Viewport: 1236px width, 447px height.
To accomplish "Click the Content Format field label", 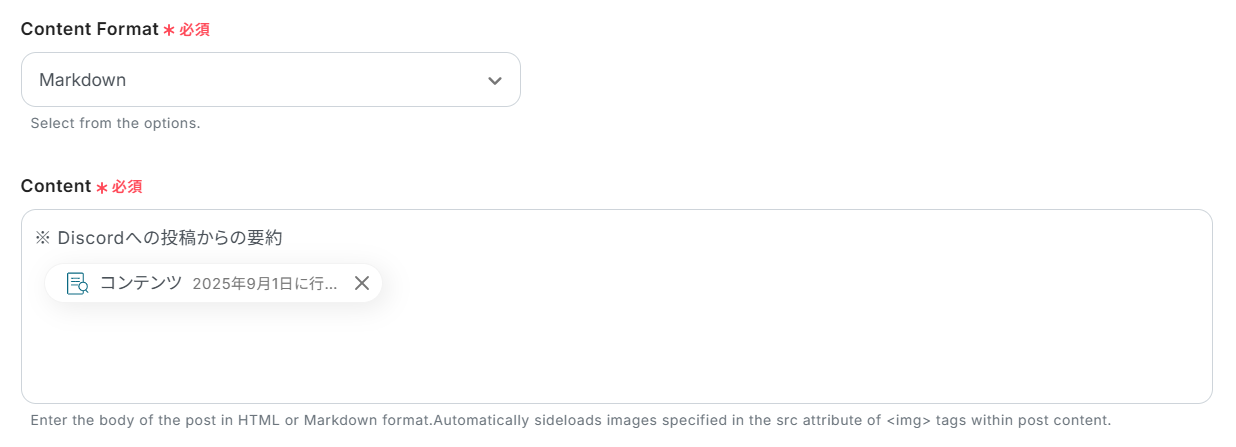I will click(x=89, y=29).
